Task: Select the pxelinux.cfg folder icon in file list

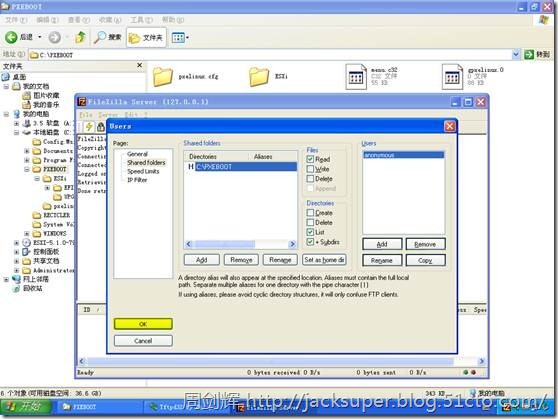Action: [x=163, y=77]
